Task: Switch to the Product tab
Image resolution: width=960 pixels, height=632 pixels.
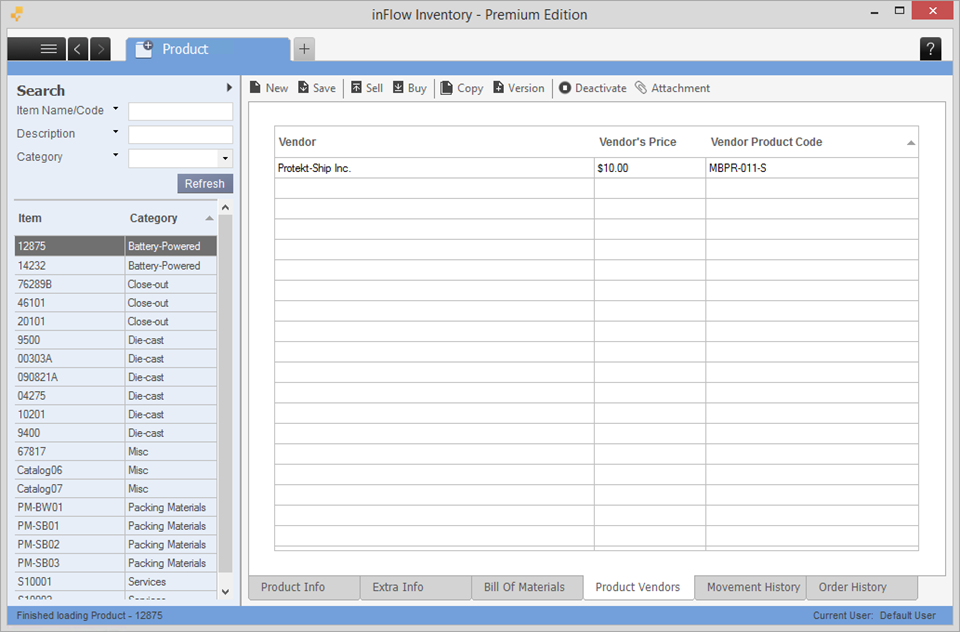Action: 208,49
